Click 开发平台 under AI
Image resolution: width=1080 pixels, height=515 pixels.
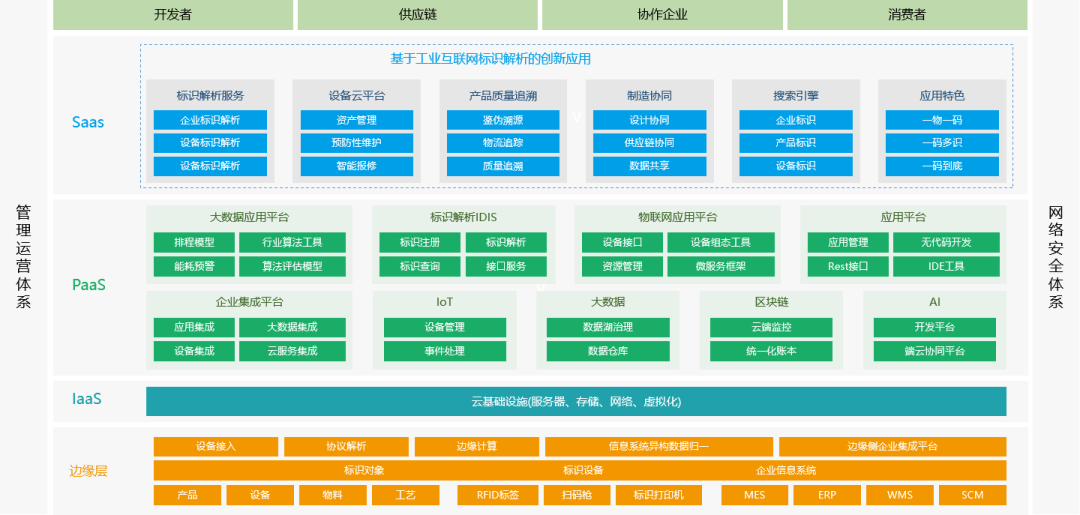tap(935, 327)
